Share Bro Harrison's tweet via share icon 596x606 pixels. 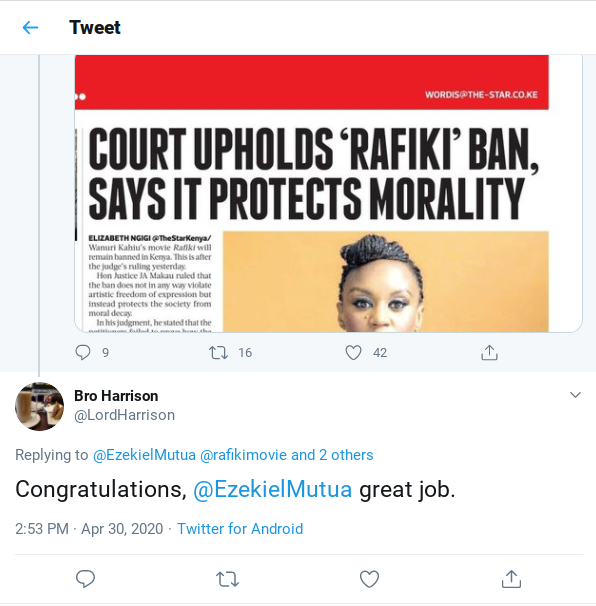[x=511, y=579]
